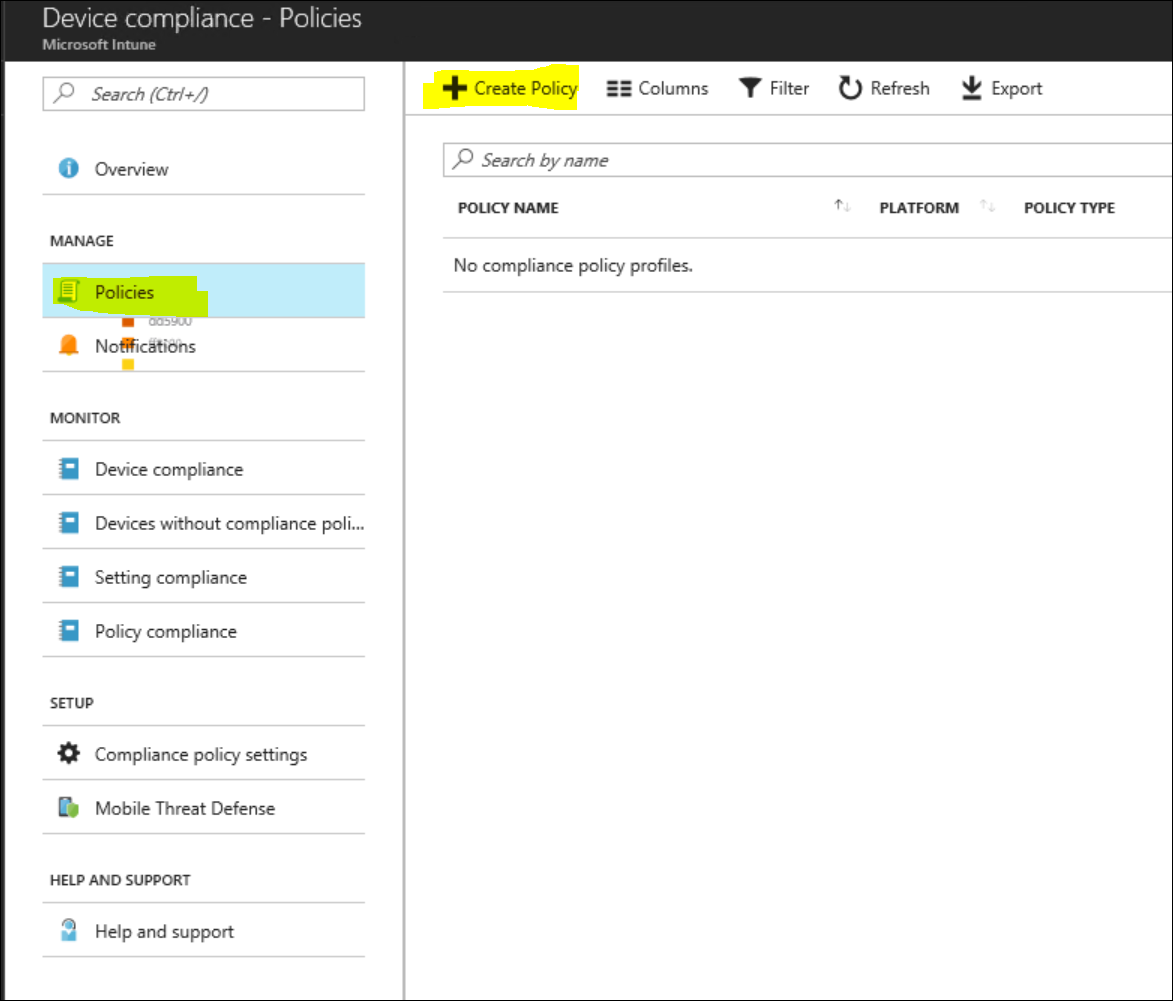
Task: Open Help and support
Action: [x=203, y=930]
